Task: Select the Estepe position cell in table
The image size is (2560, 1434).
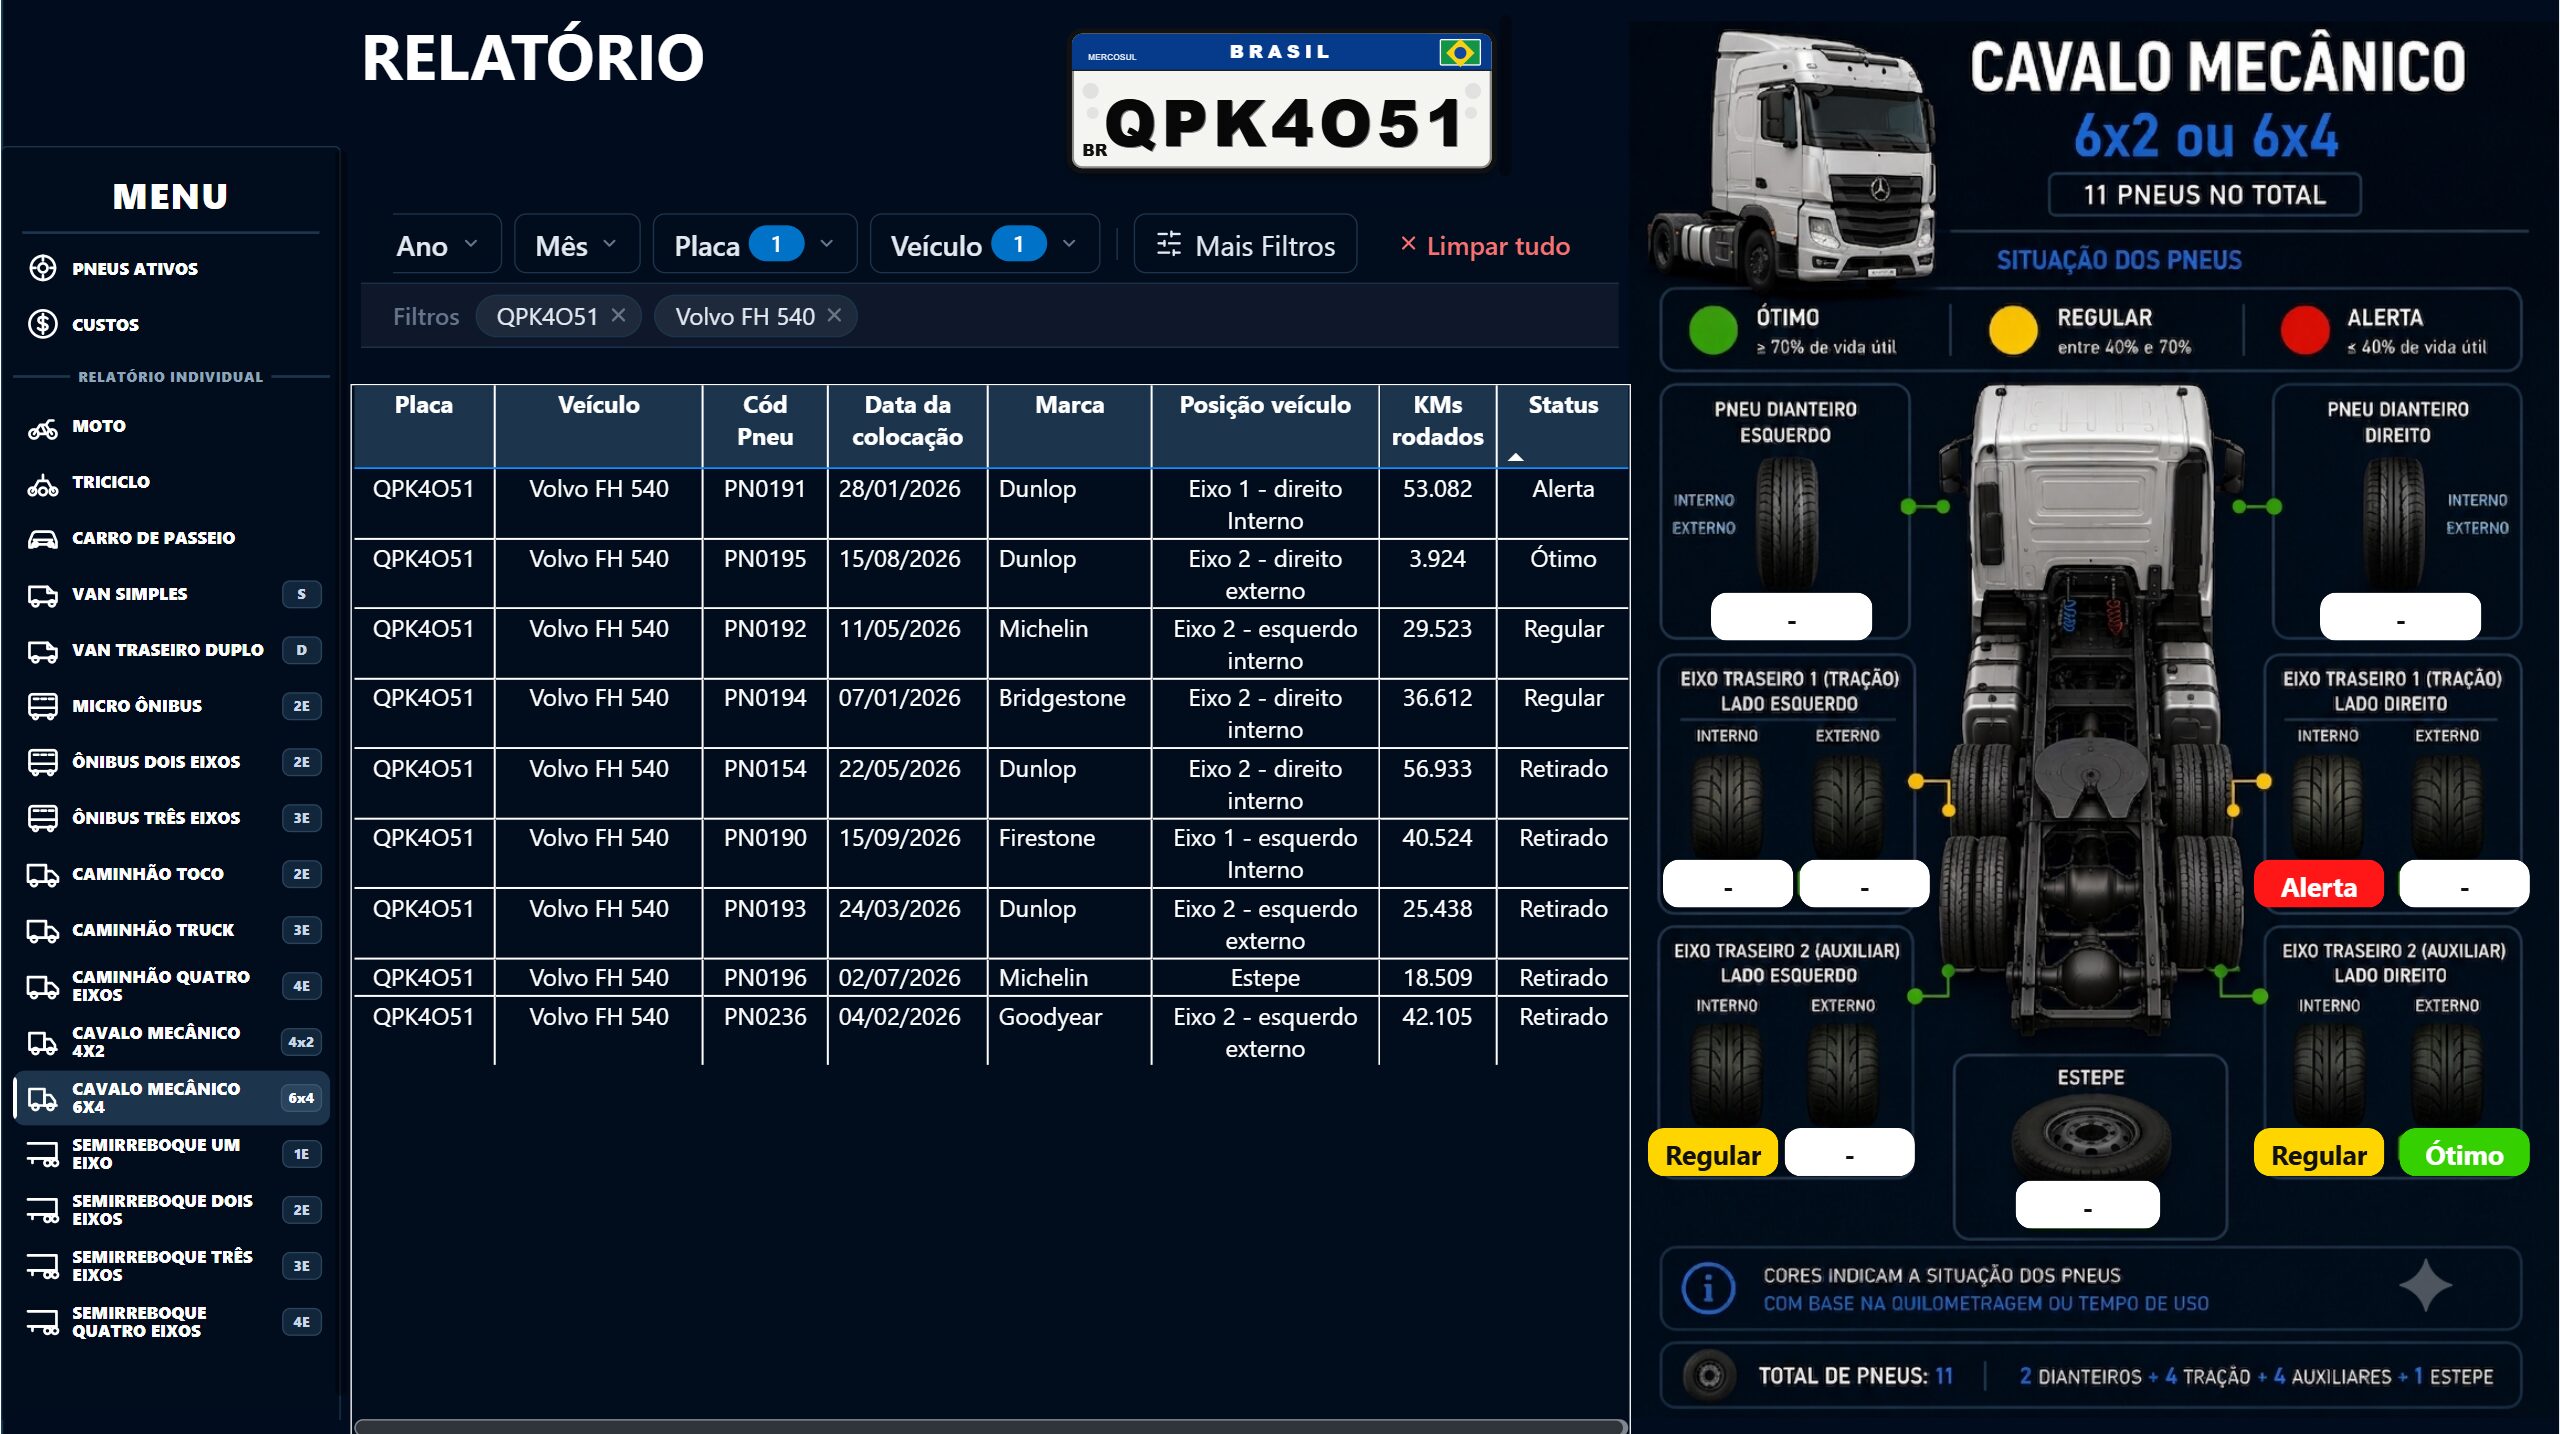Action: pos(1265,978)
